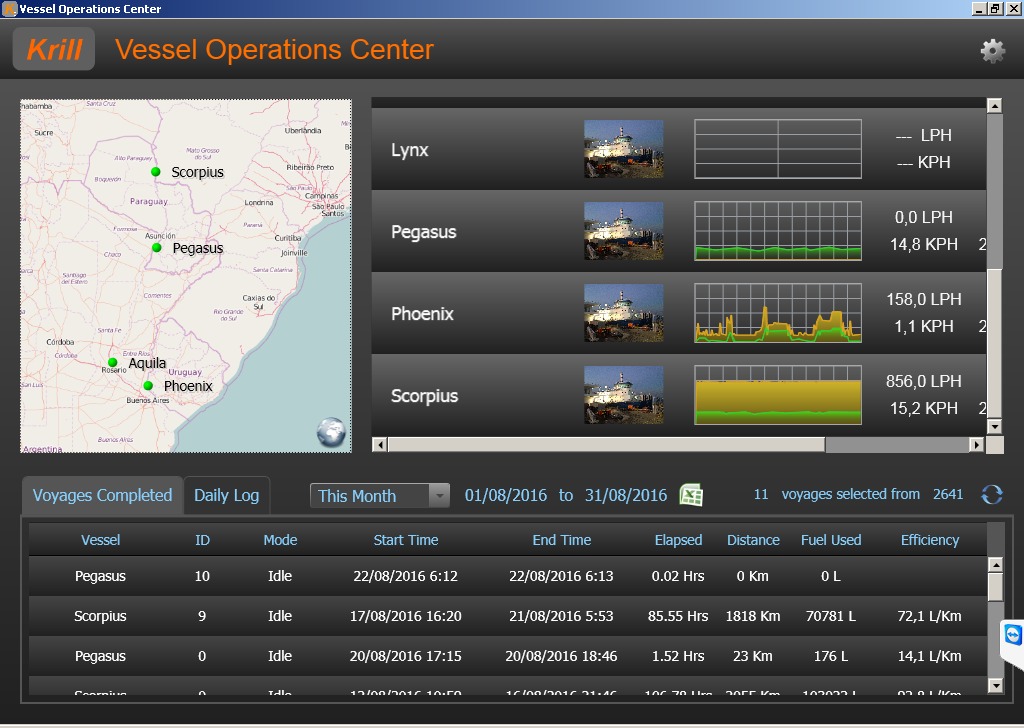Select the Aquila green map marker
The width and height of the screenshot is (1024, 728).
coord(113,363)
